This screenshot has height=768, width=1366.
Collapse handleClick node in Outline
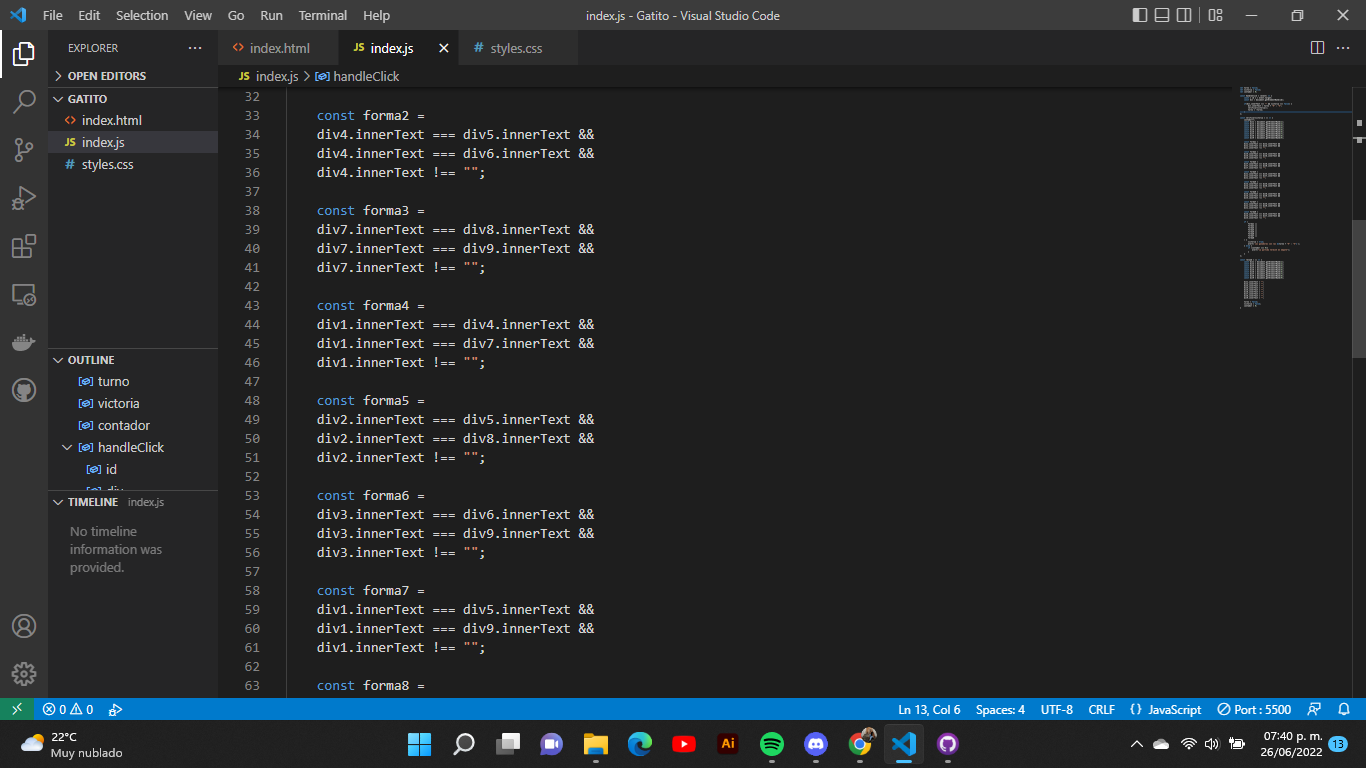point(68,447)
